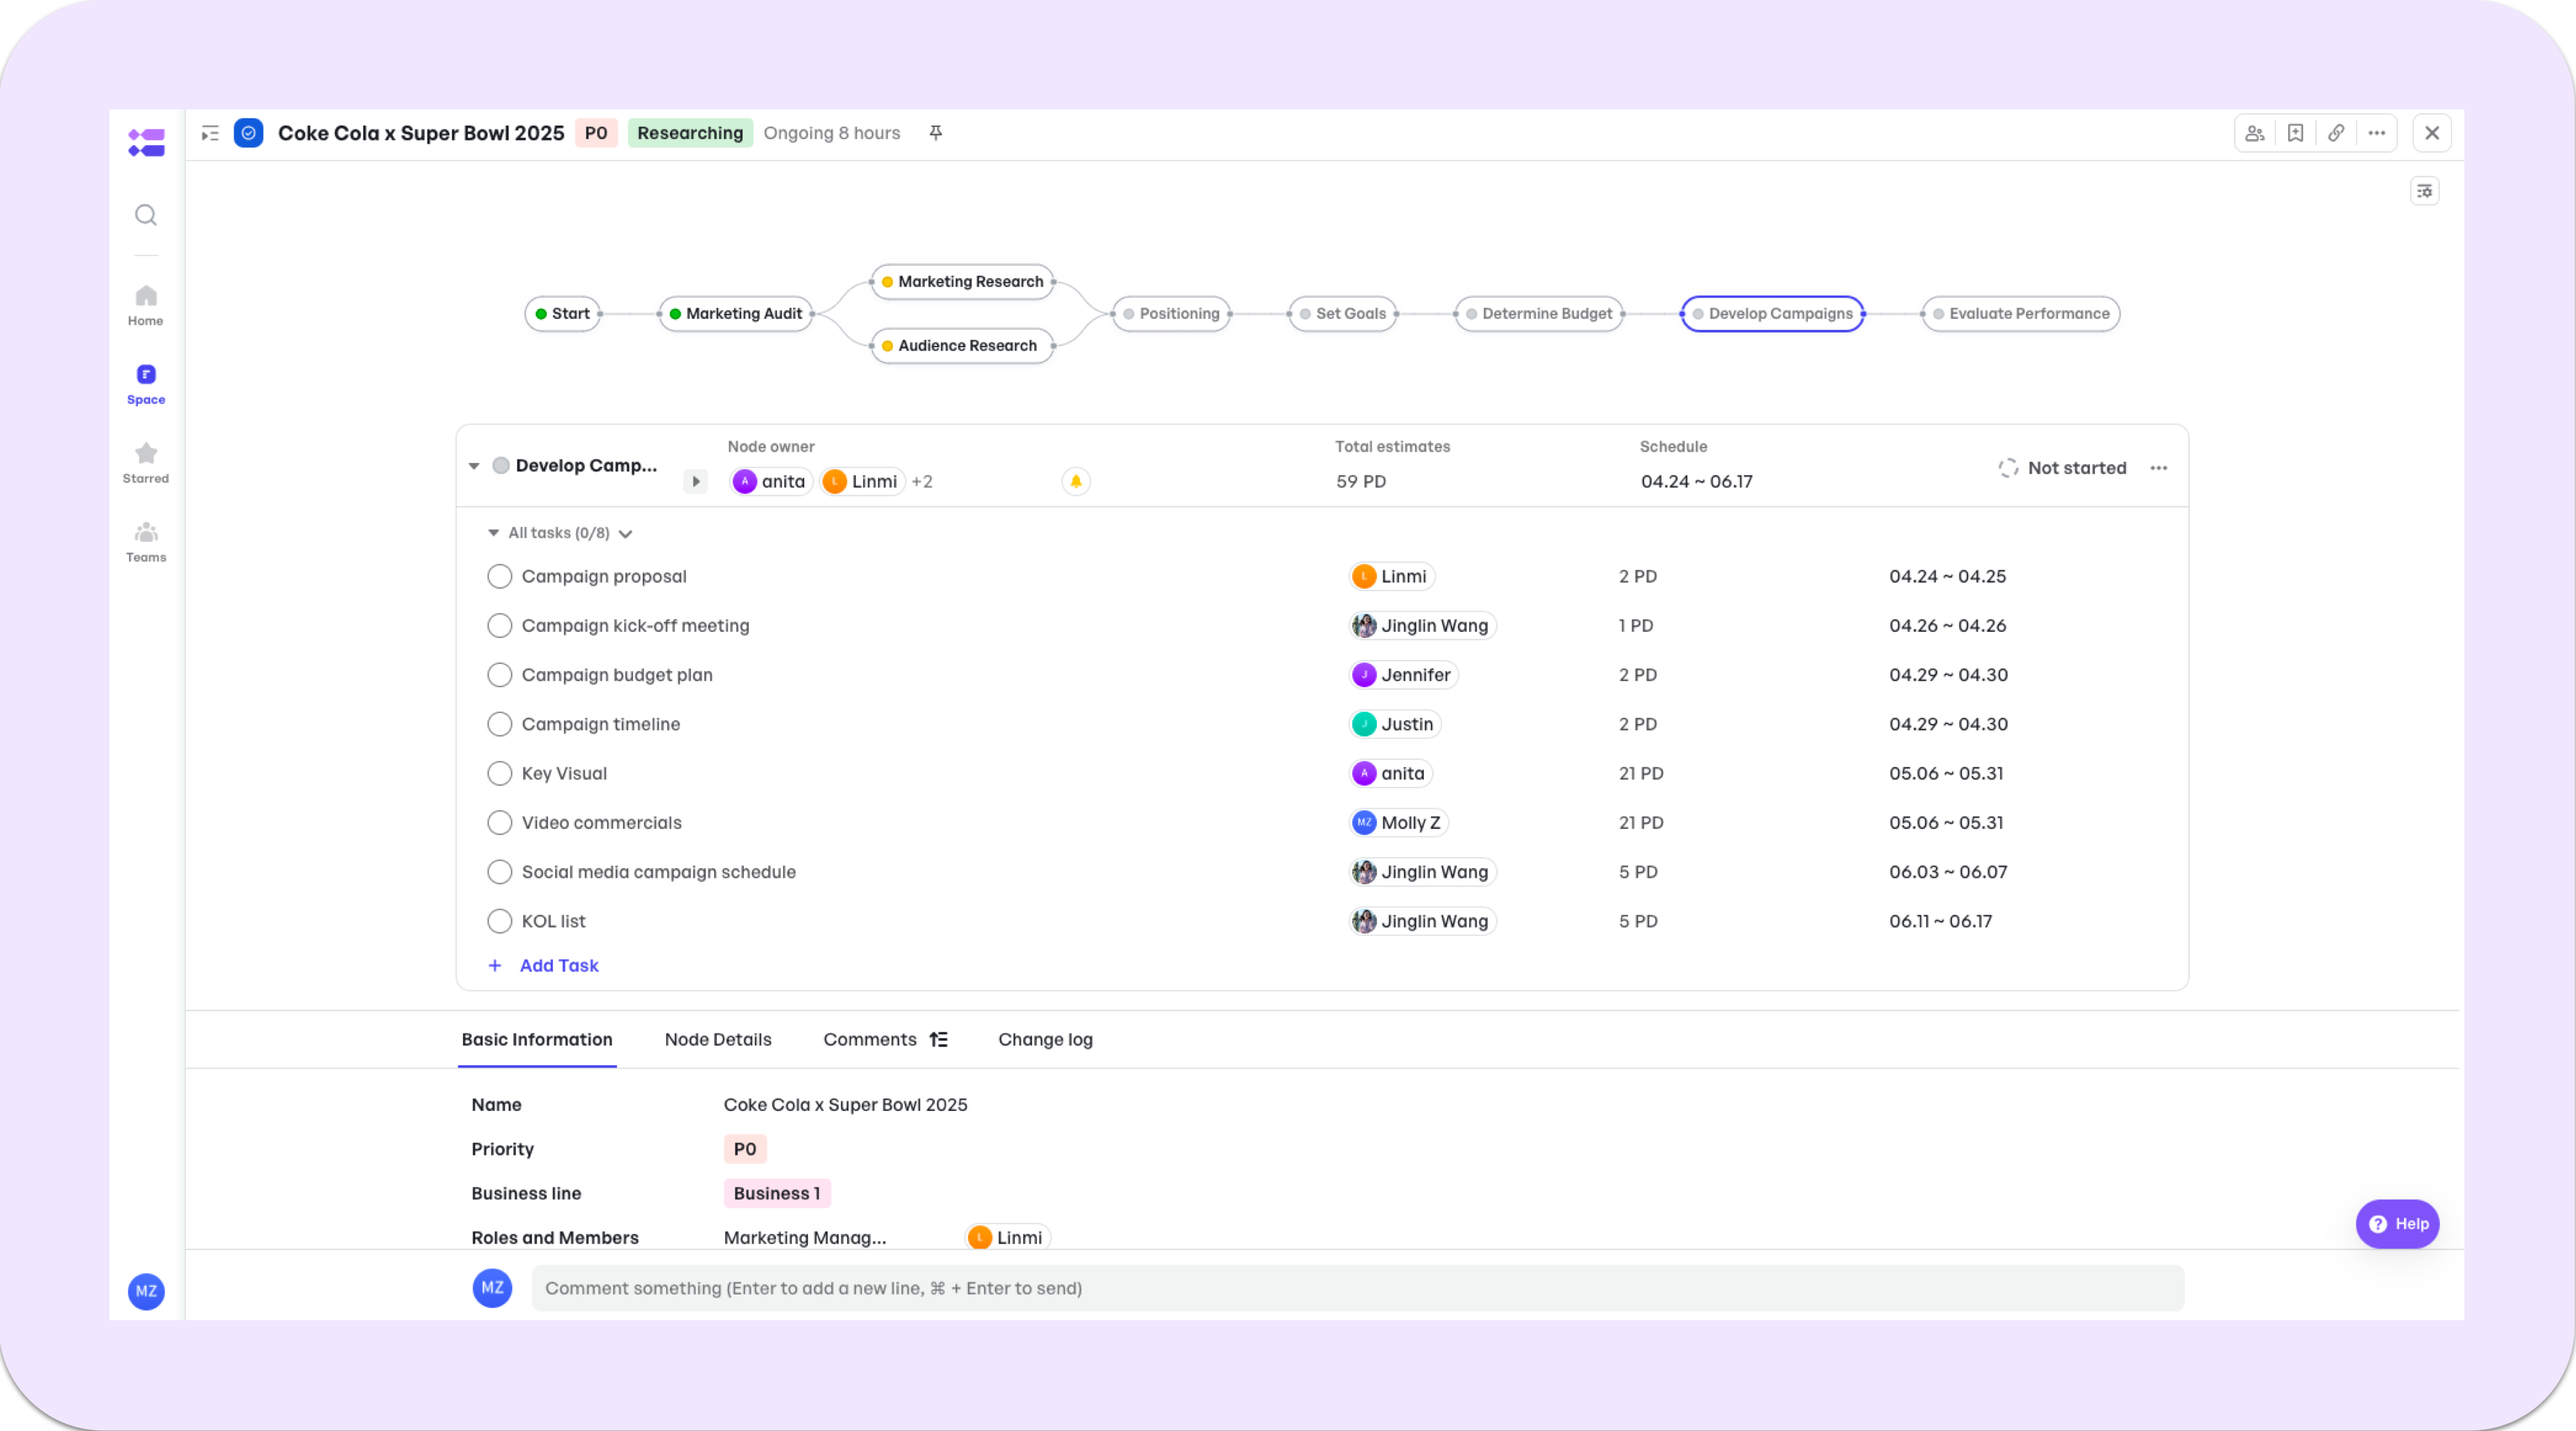Image resolution: width=2576 pixels, height=1431 pixels.
Task: Select the Marketing Audit workflow node
Action: [x=736, y=313]
